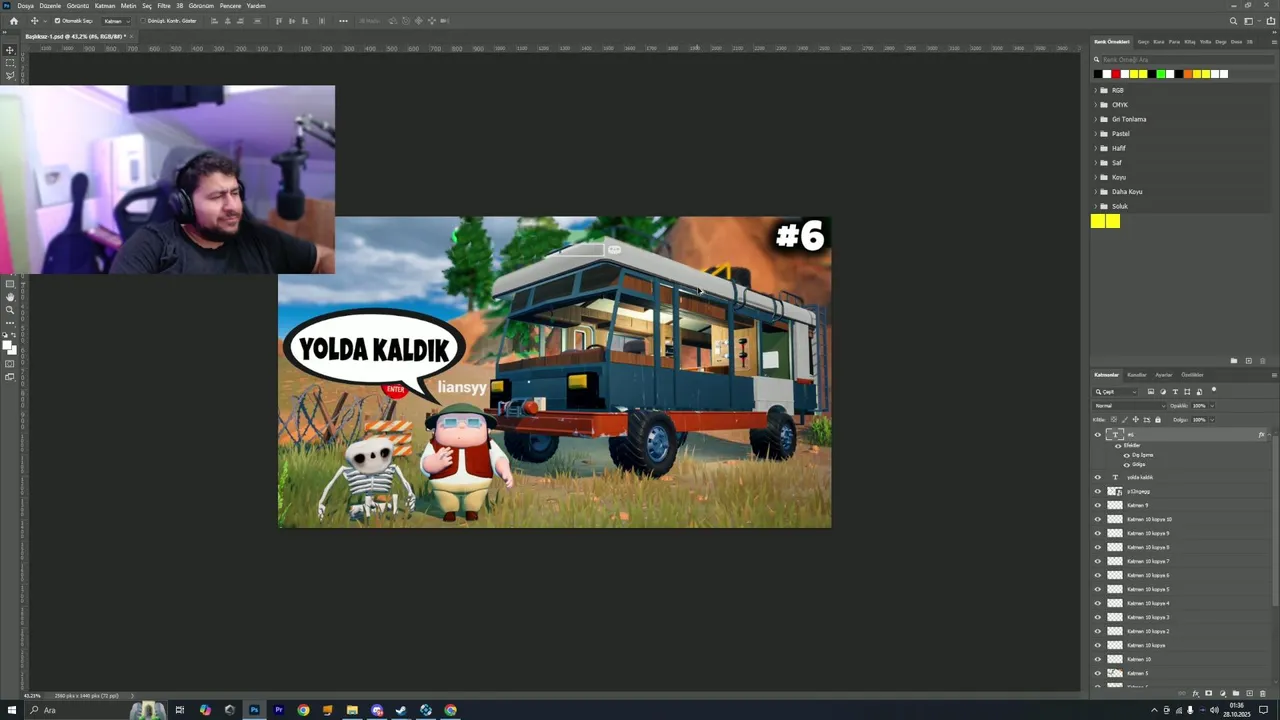Switch to the Ayarlar tab

[1164, 375]
